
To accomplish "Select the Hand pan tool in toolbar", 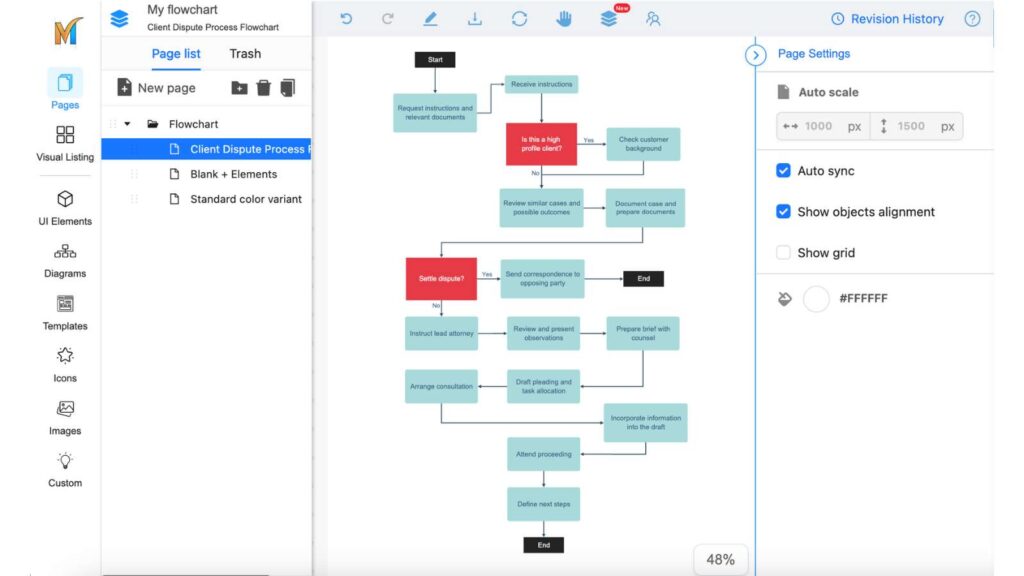I will (563, 18).
